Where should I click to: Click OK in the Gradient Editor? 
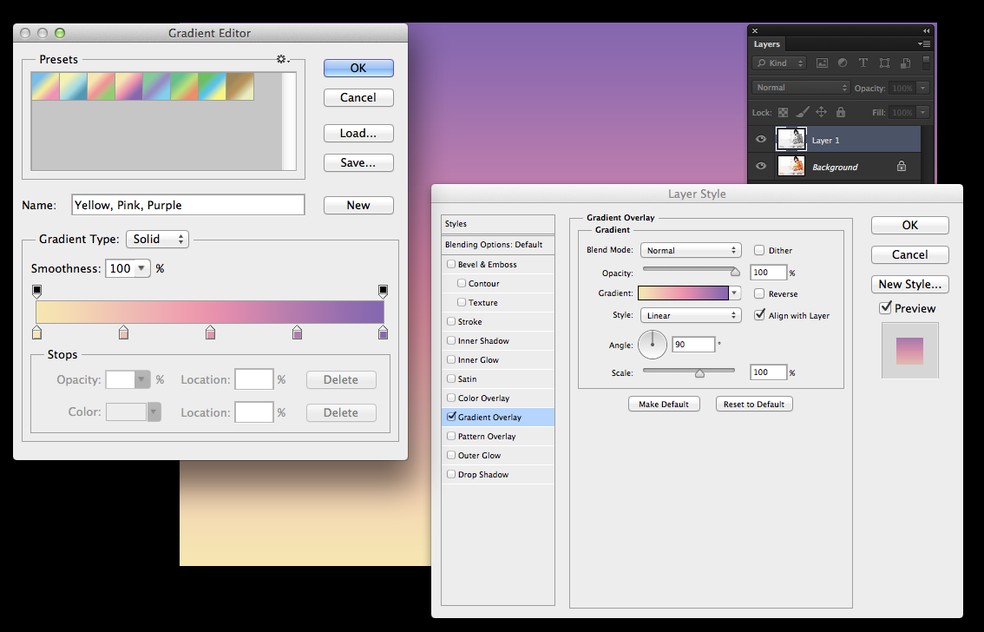358,68
